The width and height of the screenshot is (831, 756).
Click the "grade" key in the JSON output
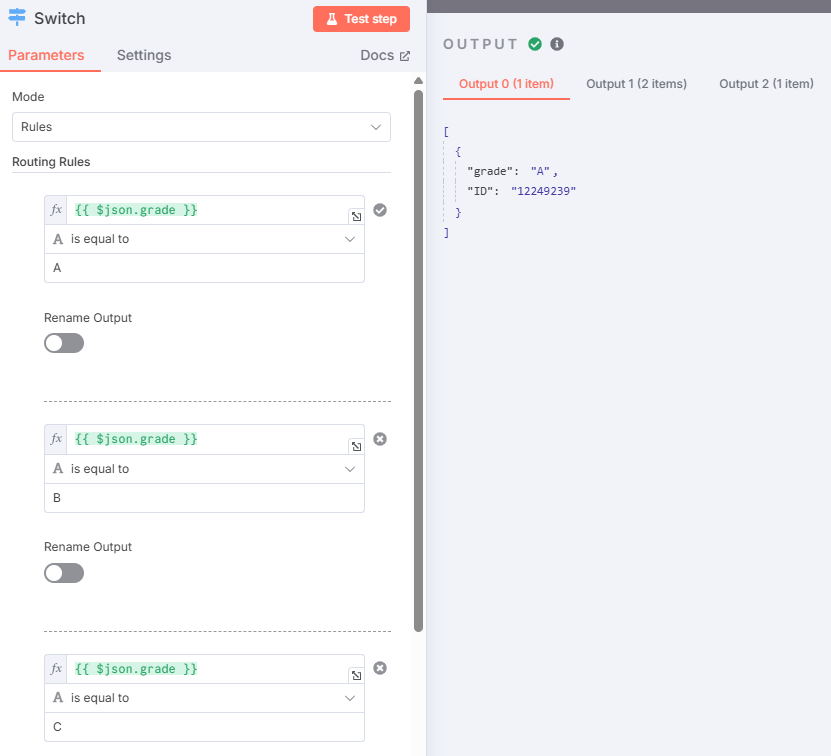tap(490, 171)
